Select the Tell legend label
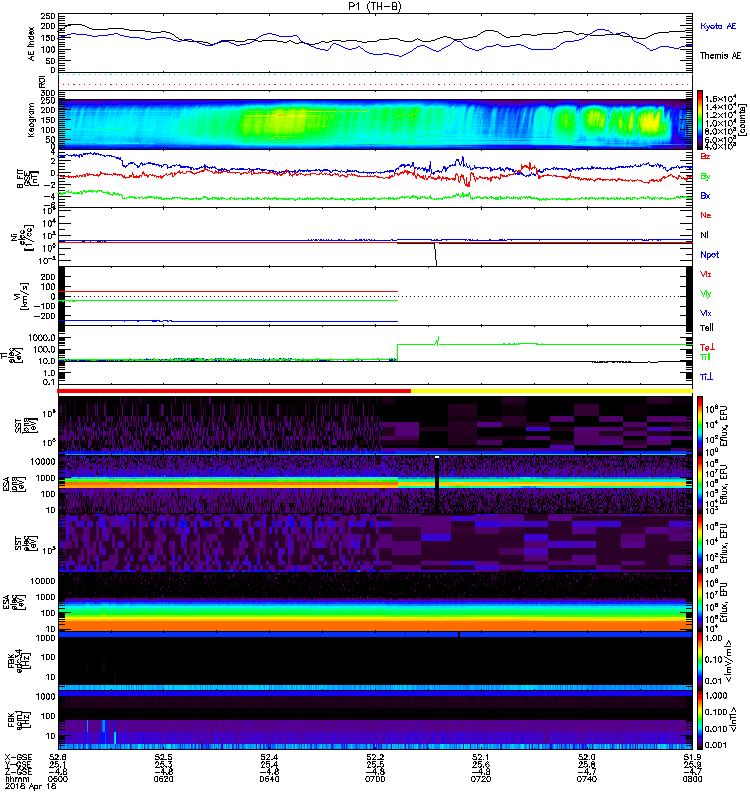Screen dimensions: 750x800 pyautogui.click(x=707, y=328)
